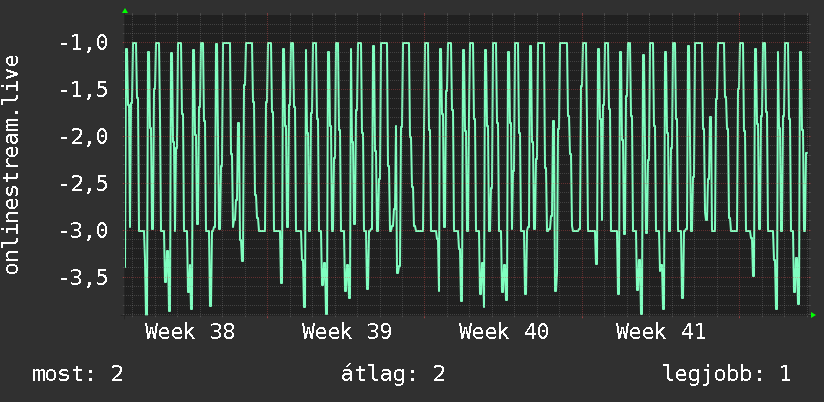
Task: Select the -3,5 y-axis value
Action: [84, 277]
